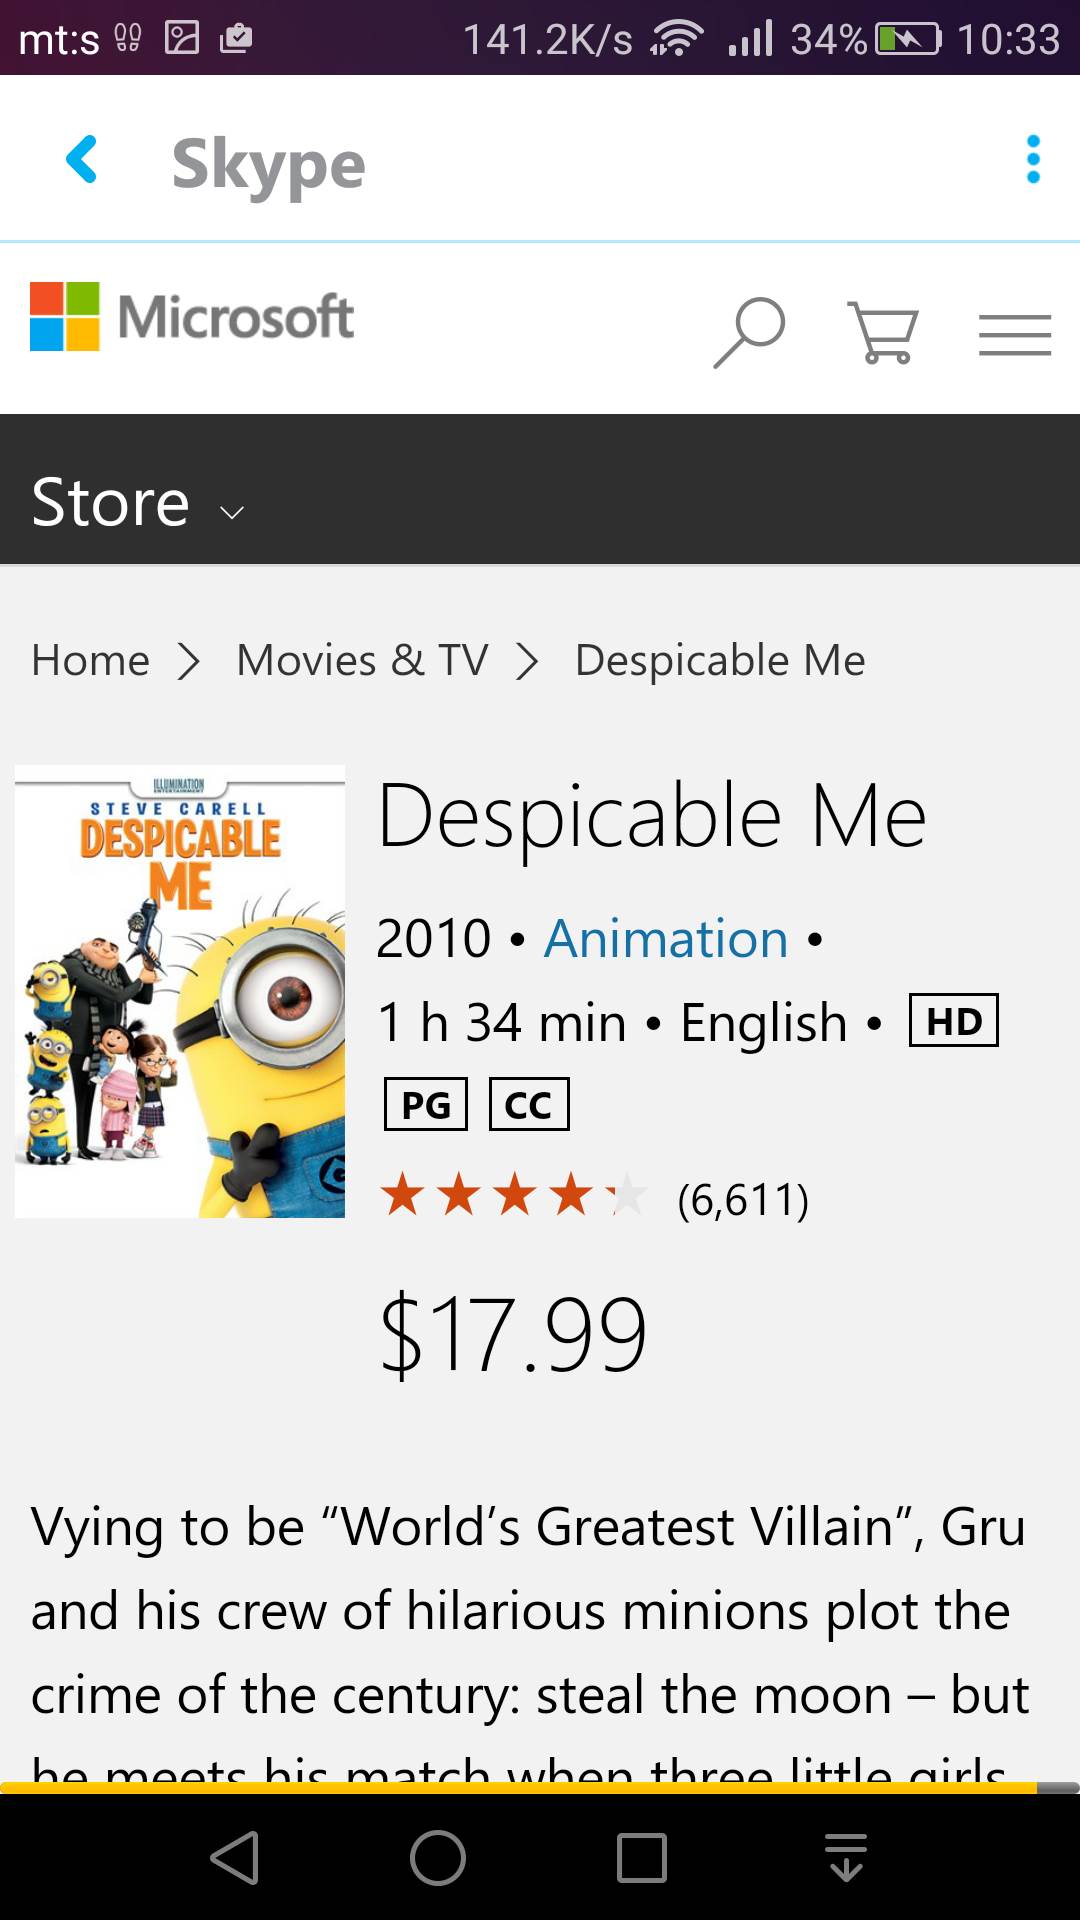Open the search magnifier icon
Viewport: 1080px width, 1920px height.
(749, 332)
